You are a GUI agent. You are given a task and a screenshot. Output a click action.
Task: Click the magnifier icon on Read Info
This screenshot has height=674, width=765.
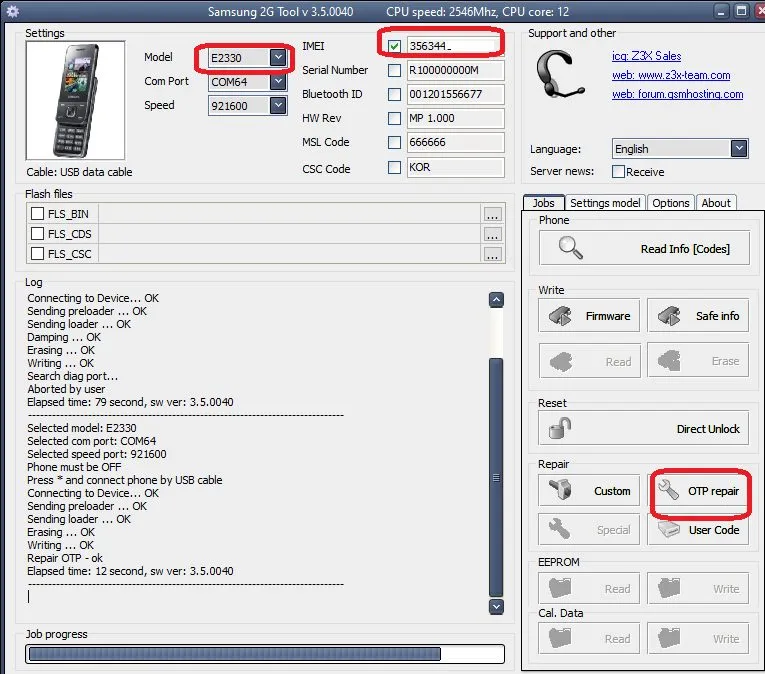pos(570,248)
